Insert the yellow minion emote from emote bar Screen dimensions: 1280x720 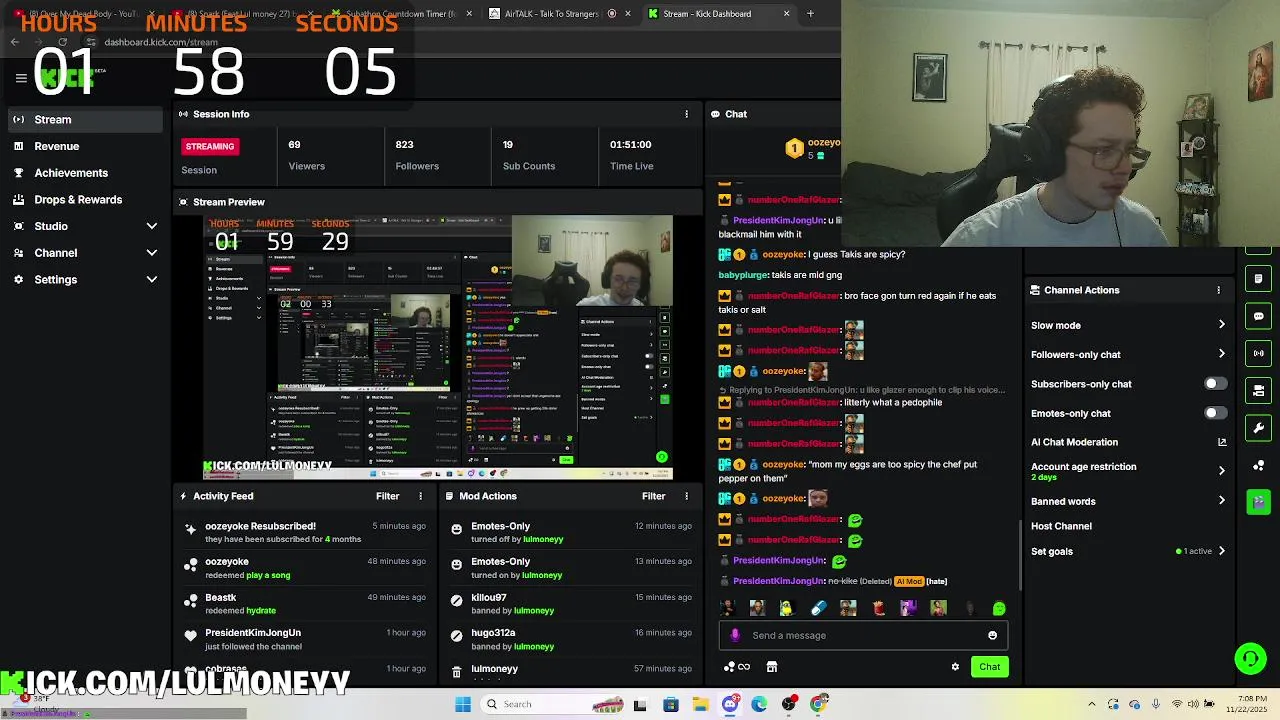coord(787,608)
